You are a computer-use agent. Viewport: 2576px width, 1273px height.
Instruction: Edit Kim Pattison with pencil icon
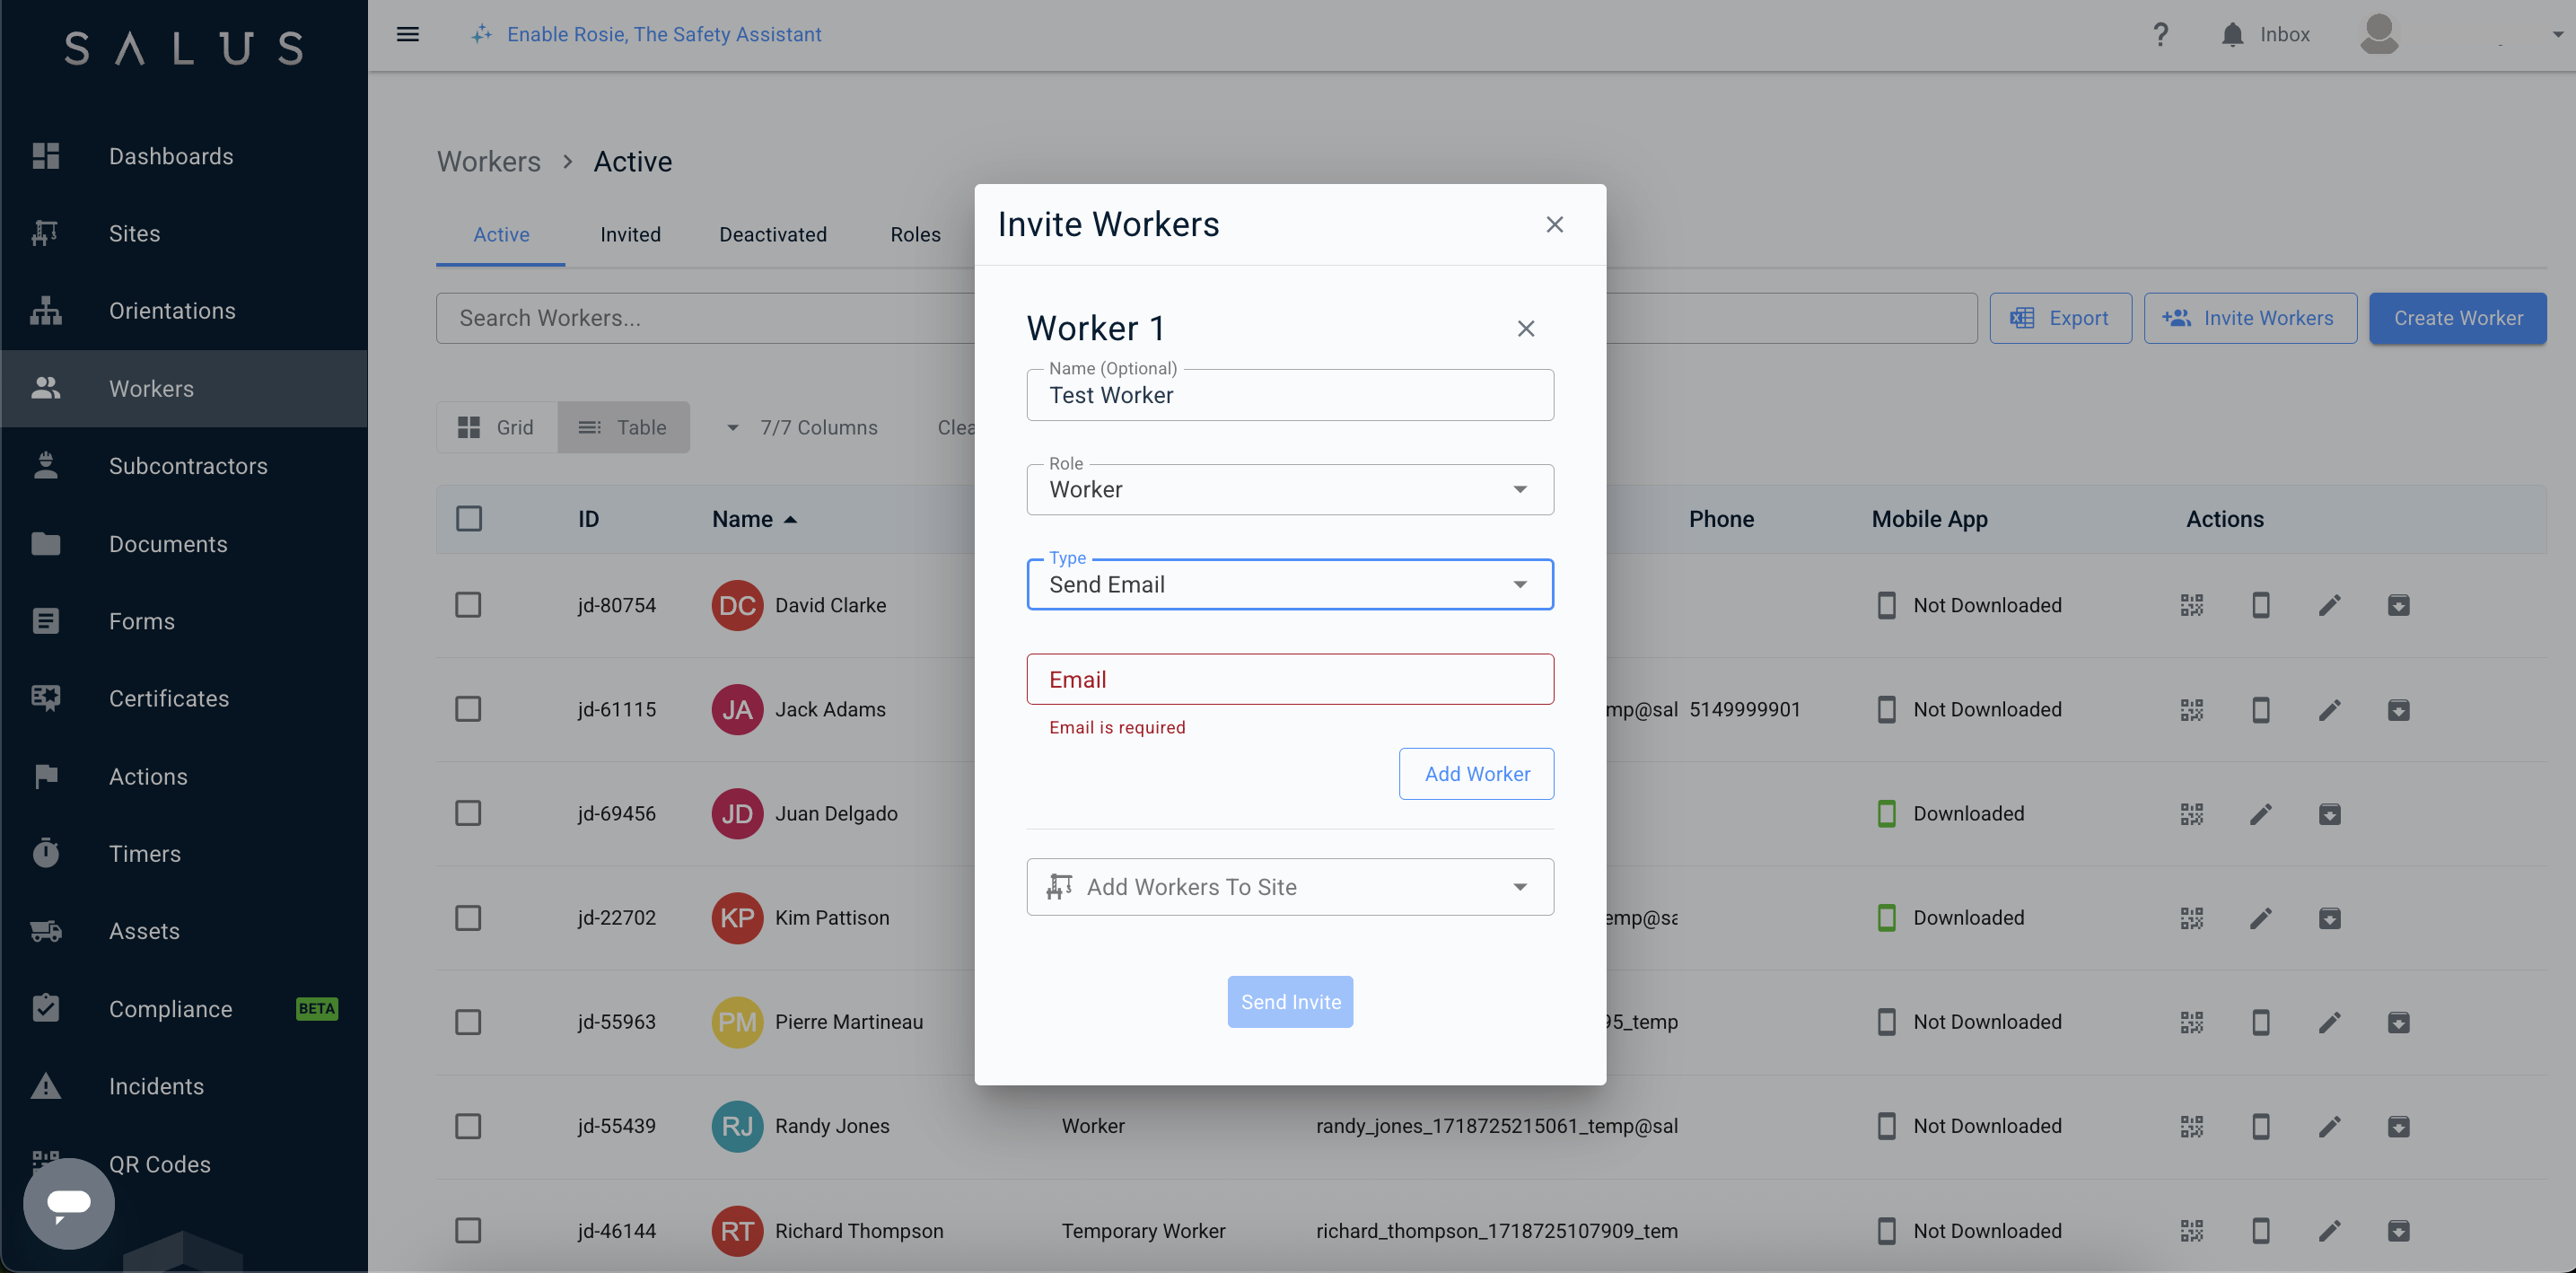click(x=2260, y=918)
